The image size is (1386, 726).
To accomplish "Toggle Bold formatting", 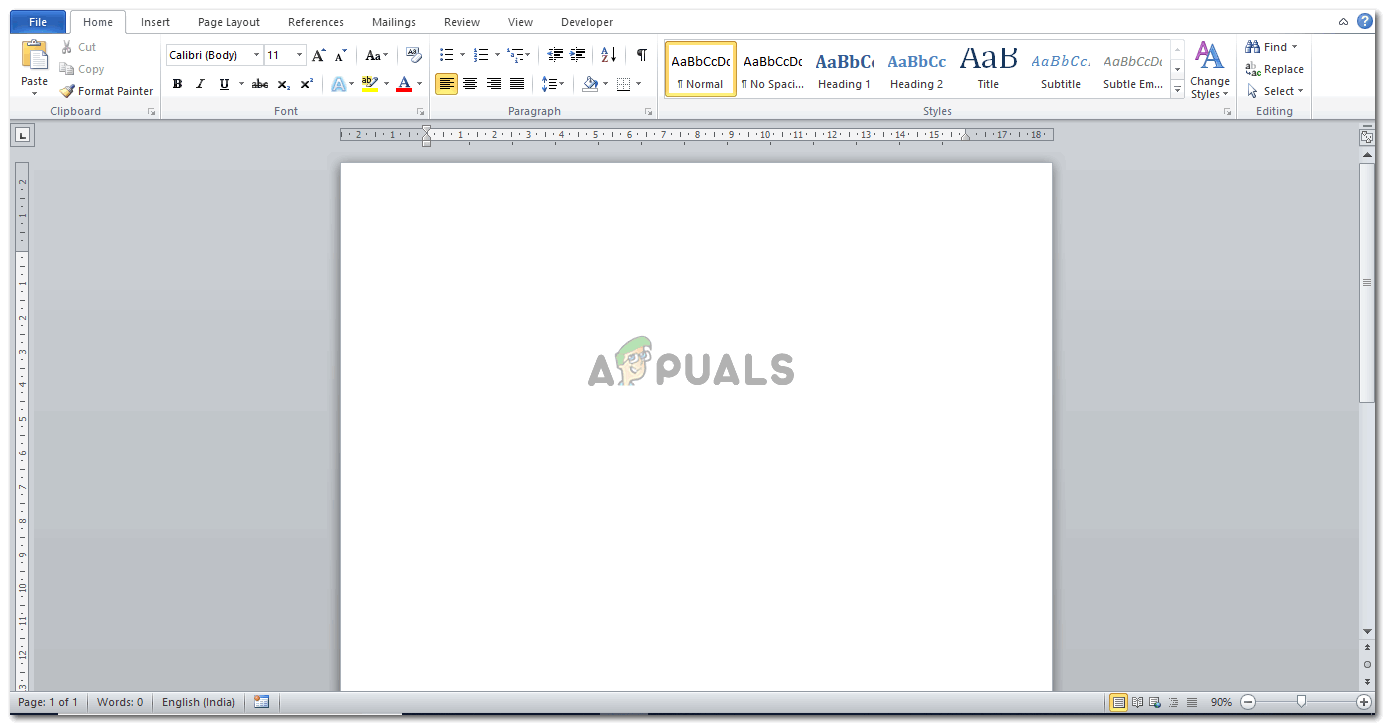I will 177,84.
